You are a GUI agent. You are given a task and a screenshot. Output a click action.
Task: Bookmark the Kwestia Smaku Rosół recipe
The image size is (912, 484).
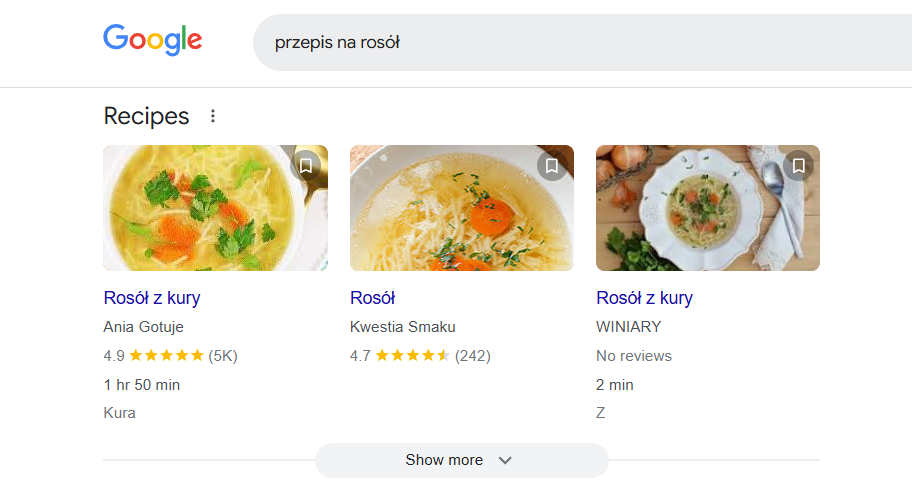pos(552,166)
